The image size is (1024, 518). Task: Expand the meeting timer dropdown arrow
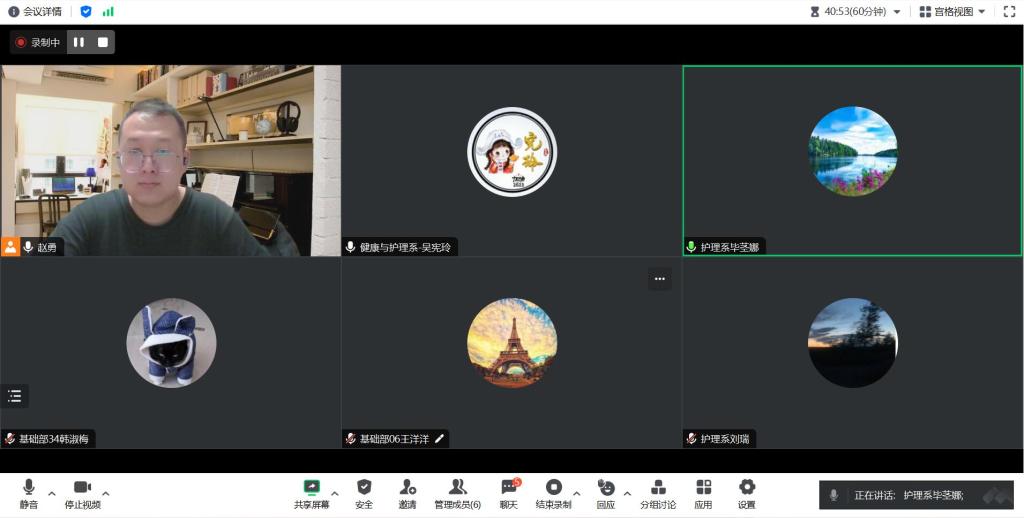(896, 12)
